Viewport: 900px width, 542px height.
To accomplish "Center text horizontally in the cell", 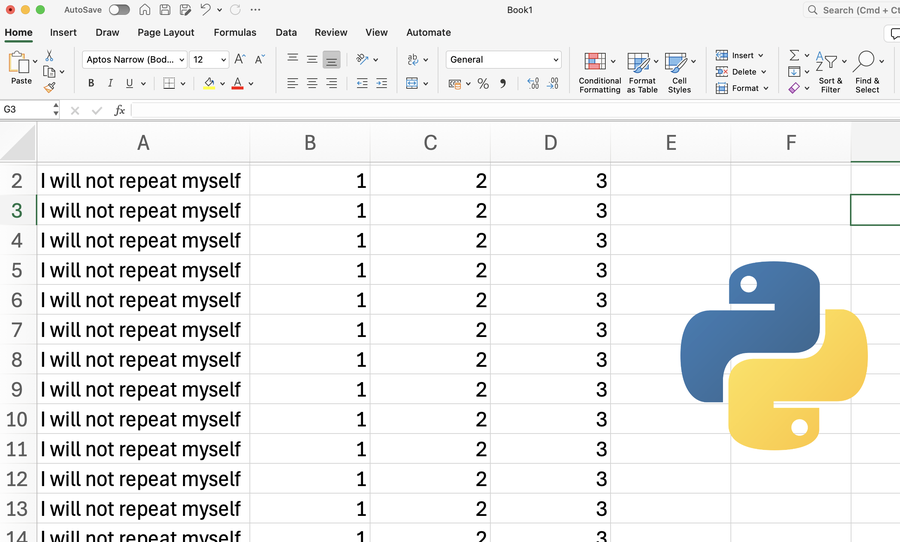I will pyautogui.click(x=312, y=83).
